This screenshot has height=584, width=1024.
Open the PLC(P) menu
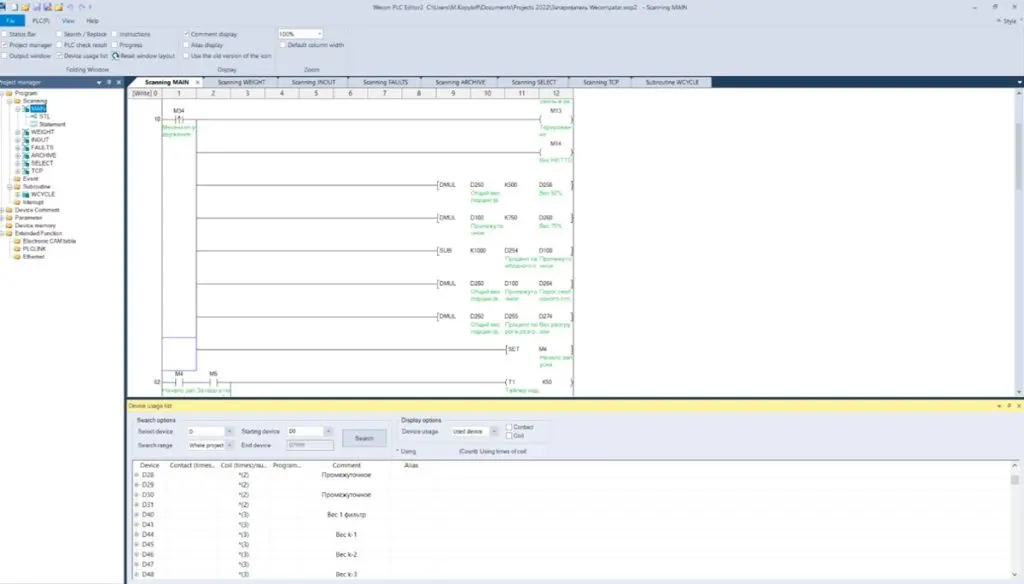click(x=43, y=20)
